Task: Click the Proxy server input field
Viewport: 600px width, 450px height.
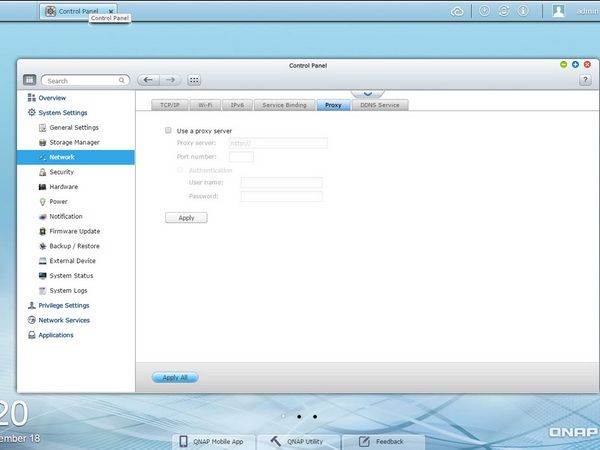Action: click(278, 143)
